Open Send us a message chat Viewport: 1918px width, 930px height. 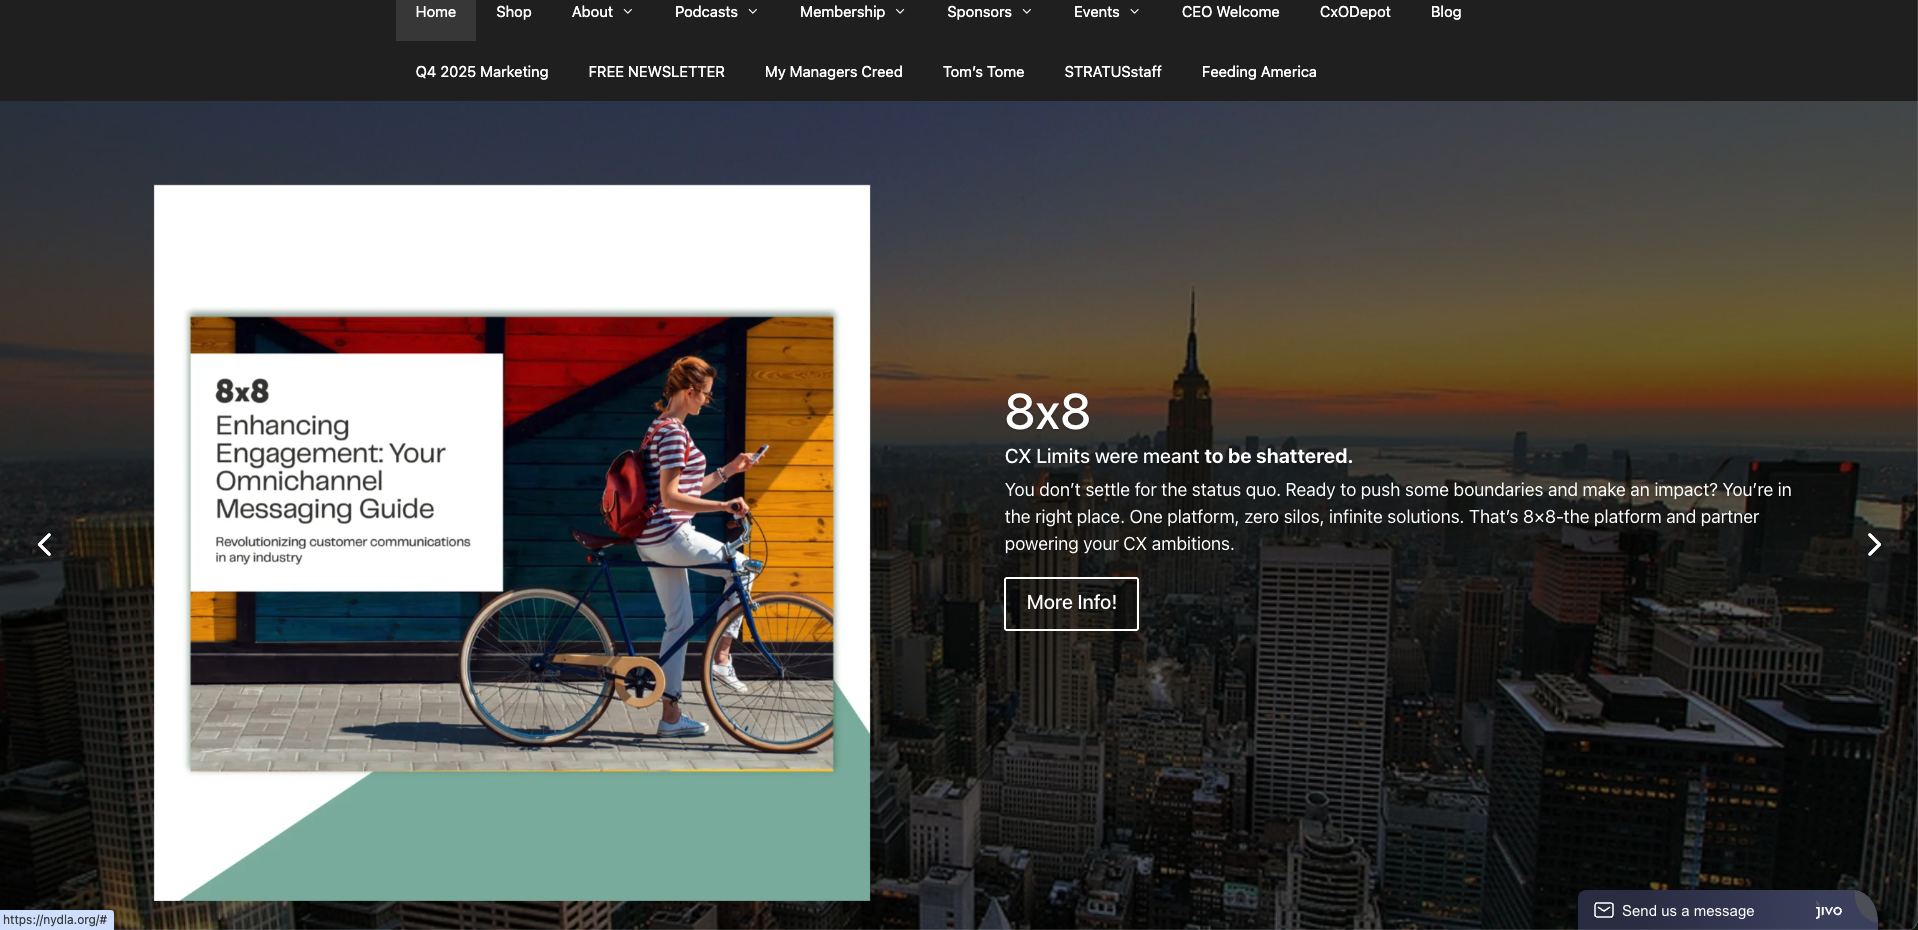coord(1687,910)
